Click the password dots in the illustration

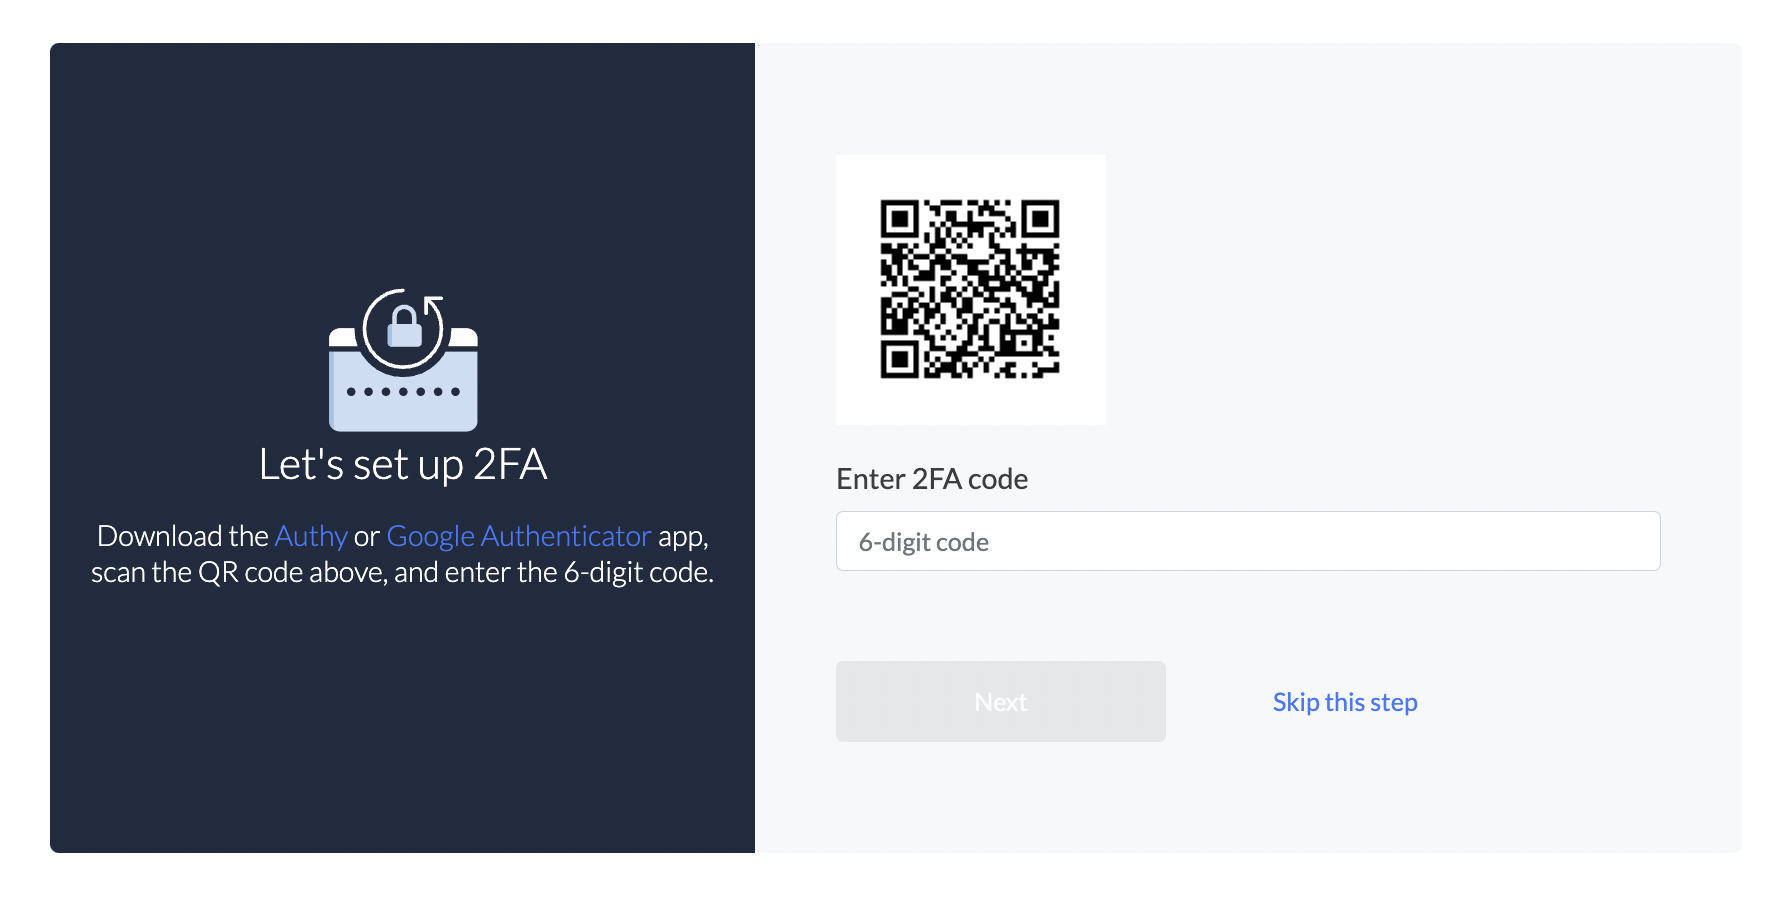click(x=403, y=392)
